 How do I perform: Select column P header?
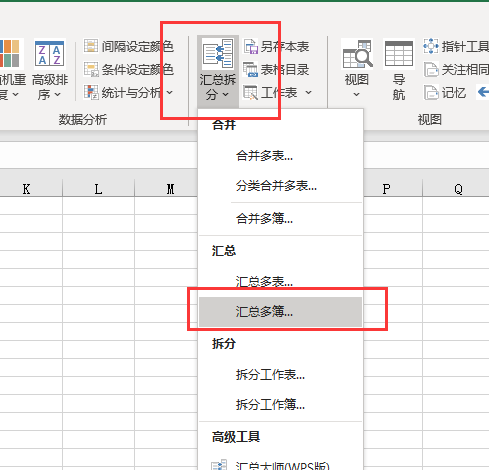[386, 189]
